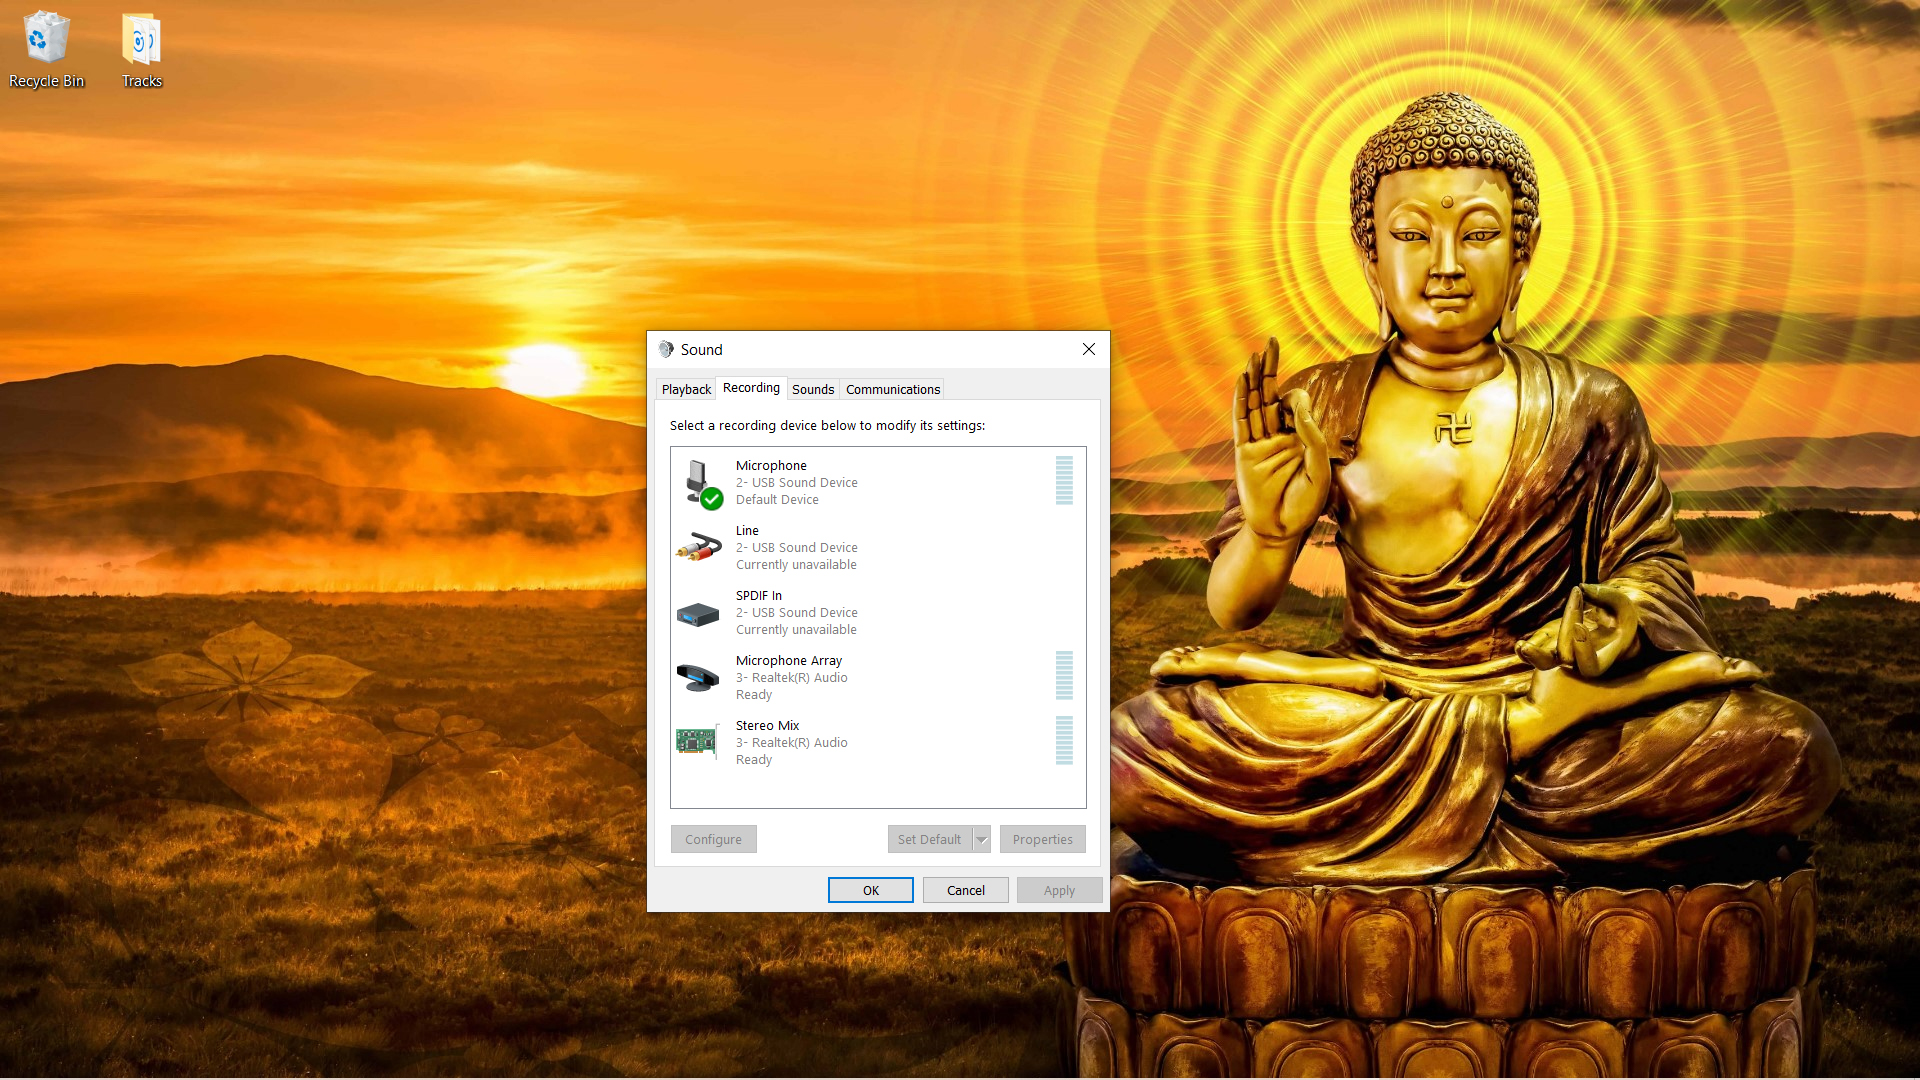Click the Sound title bar text
The height and width of the screenshot is (1080, 1920).
point(701,349)
